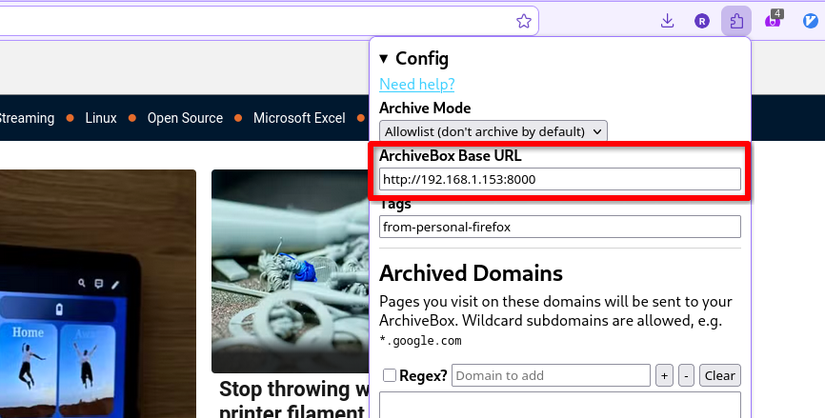This screenshot has height=418, width=825.
Task: Toggle the Regex? checkbox
Action: 389,375
